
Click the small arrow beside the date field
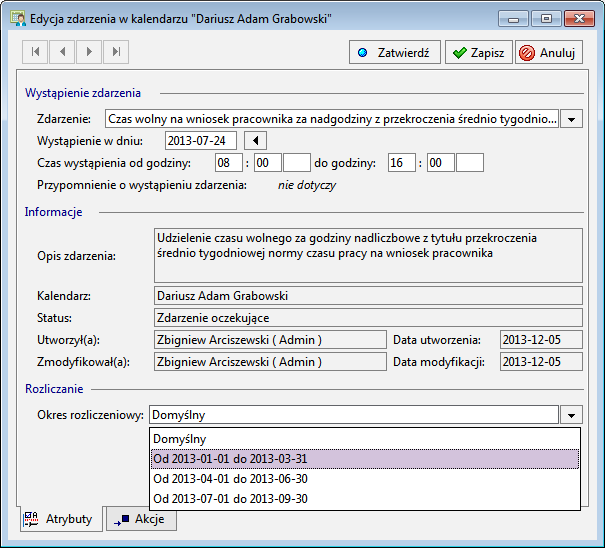pyautogui.click(x=255, y=141)
